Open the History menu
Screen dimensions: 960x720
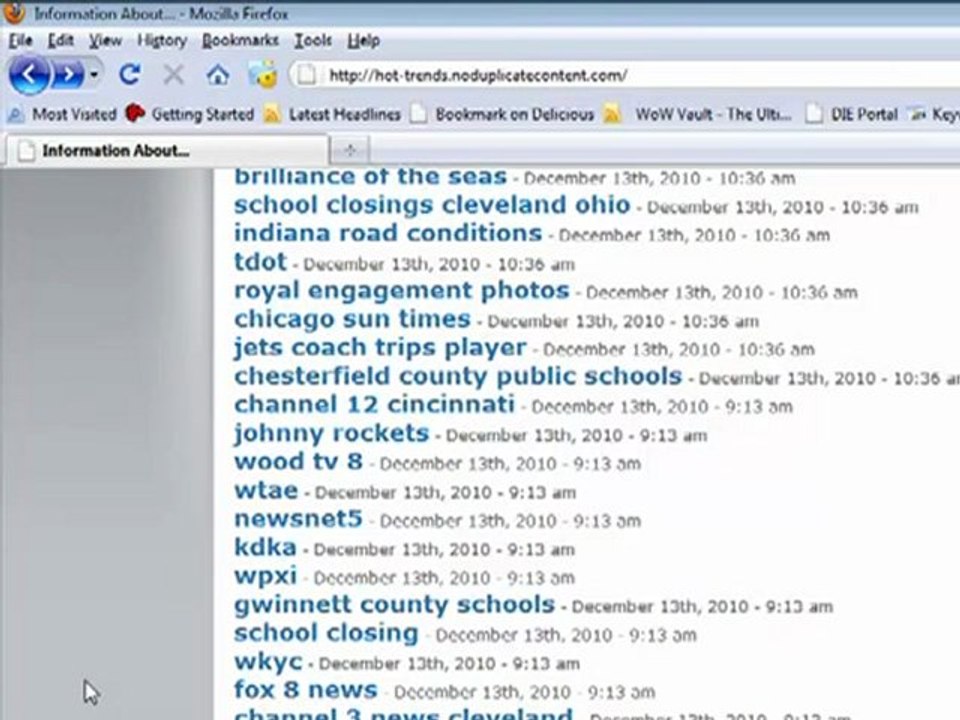(x=162, y=40)
